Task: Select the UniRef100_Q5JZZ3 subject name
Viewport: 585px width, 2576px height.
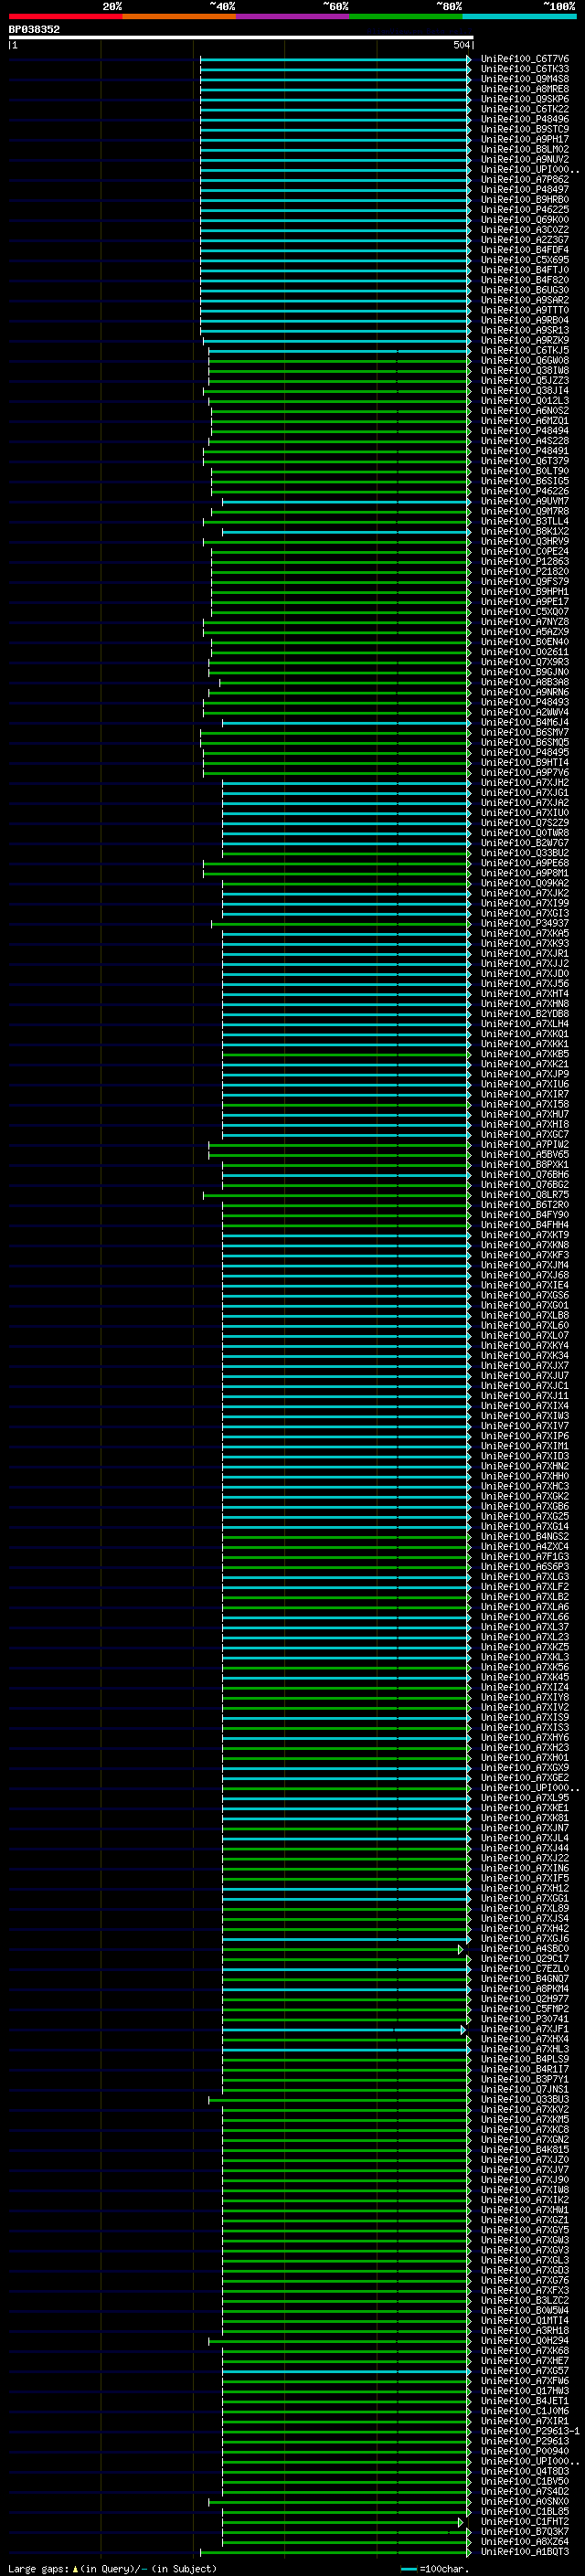Action: tap(524, 380)
